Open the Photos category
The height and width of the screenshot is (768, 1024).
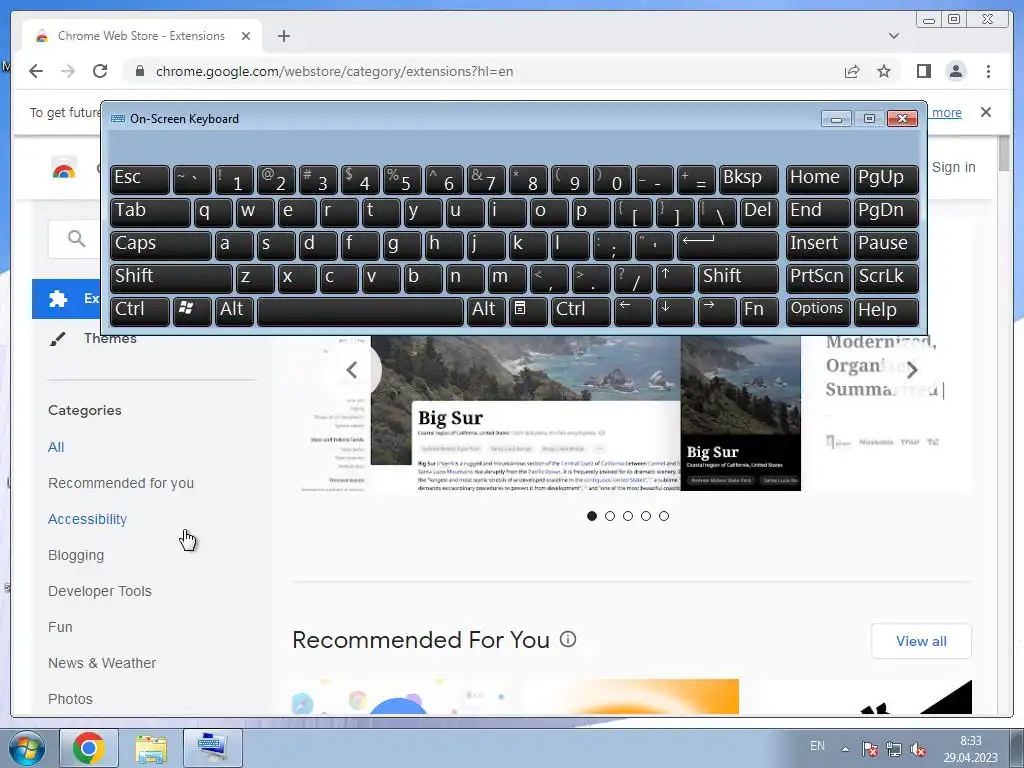(70, 699)
